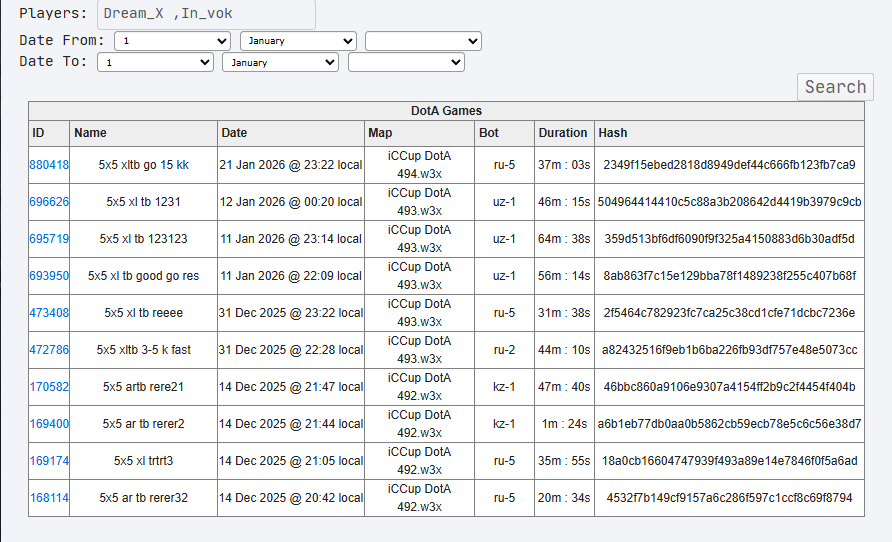Image resolution: width=892 pixels, height=542 pixels.
Task: Select game name '5x5 xl tb 1231'
Action: click(143, 202)
